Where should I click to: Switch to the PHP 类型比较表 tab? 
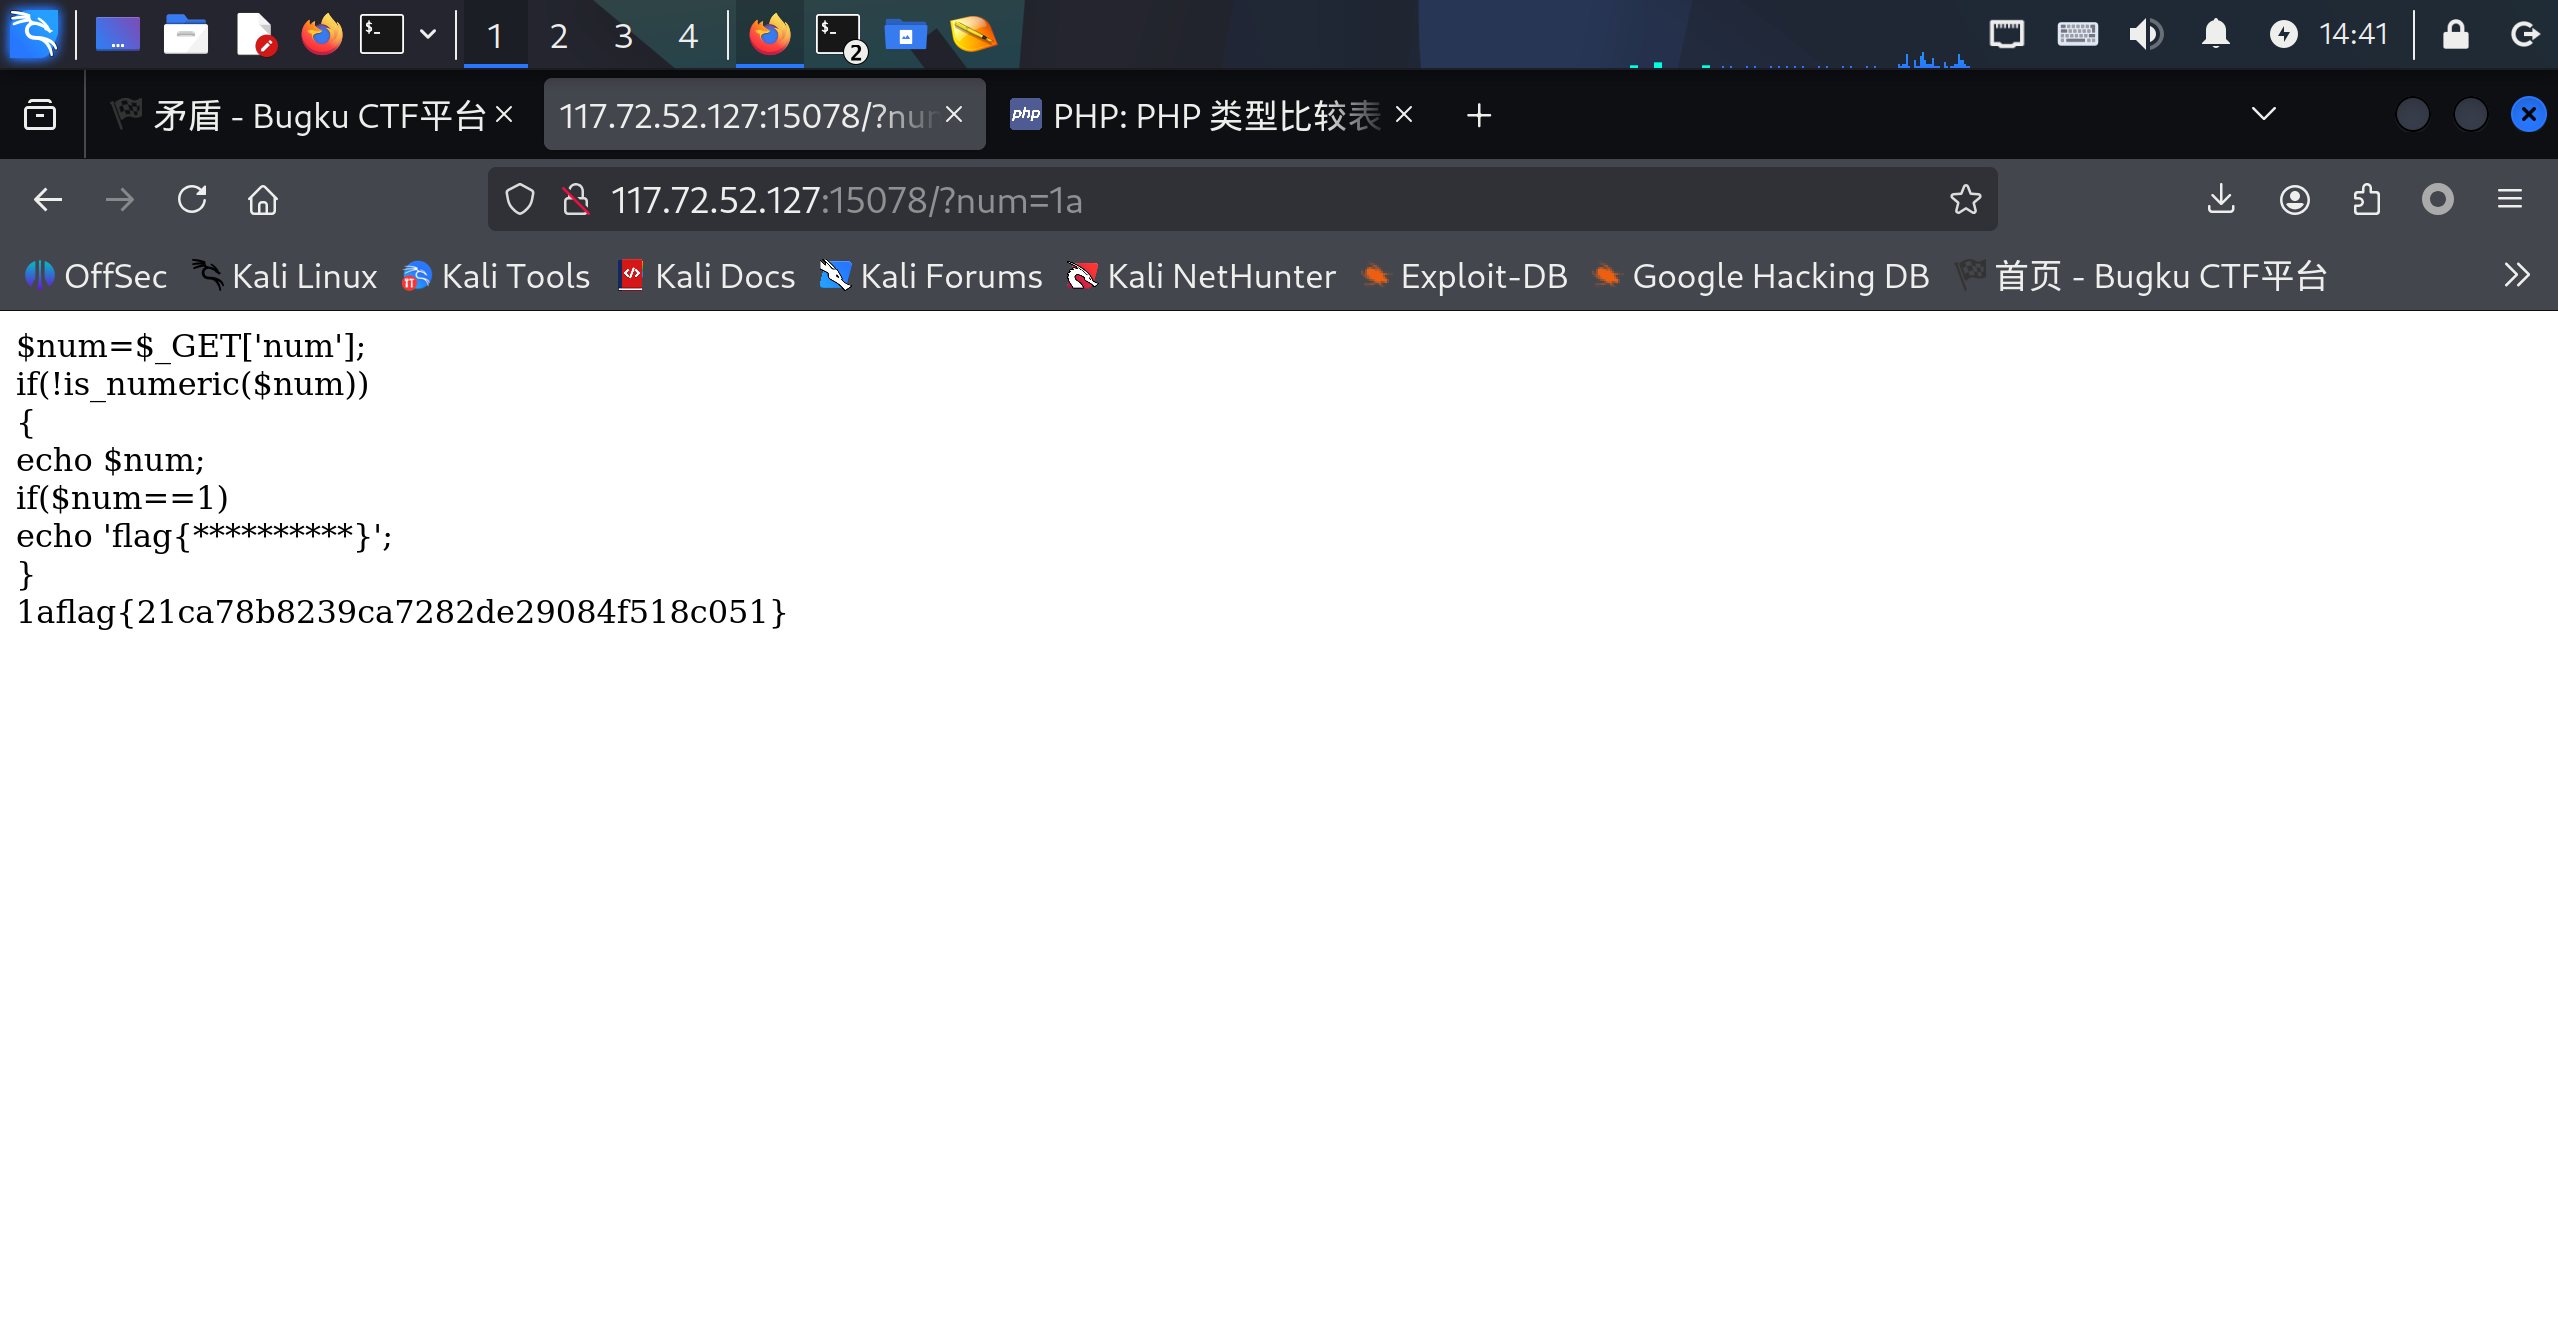point(1215,116)
